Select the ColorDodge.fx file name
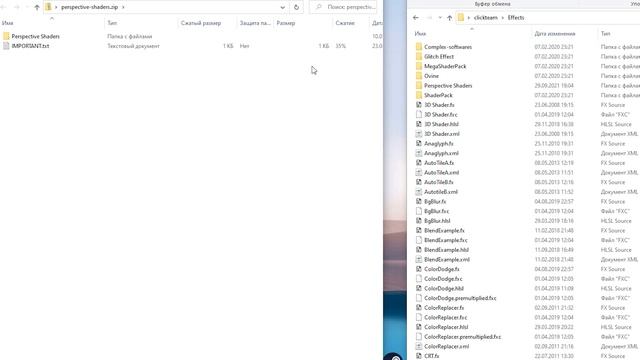 point(442,269)
